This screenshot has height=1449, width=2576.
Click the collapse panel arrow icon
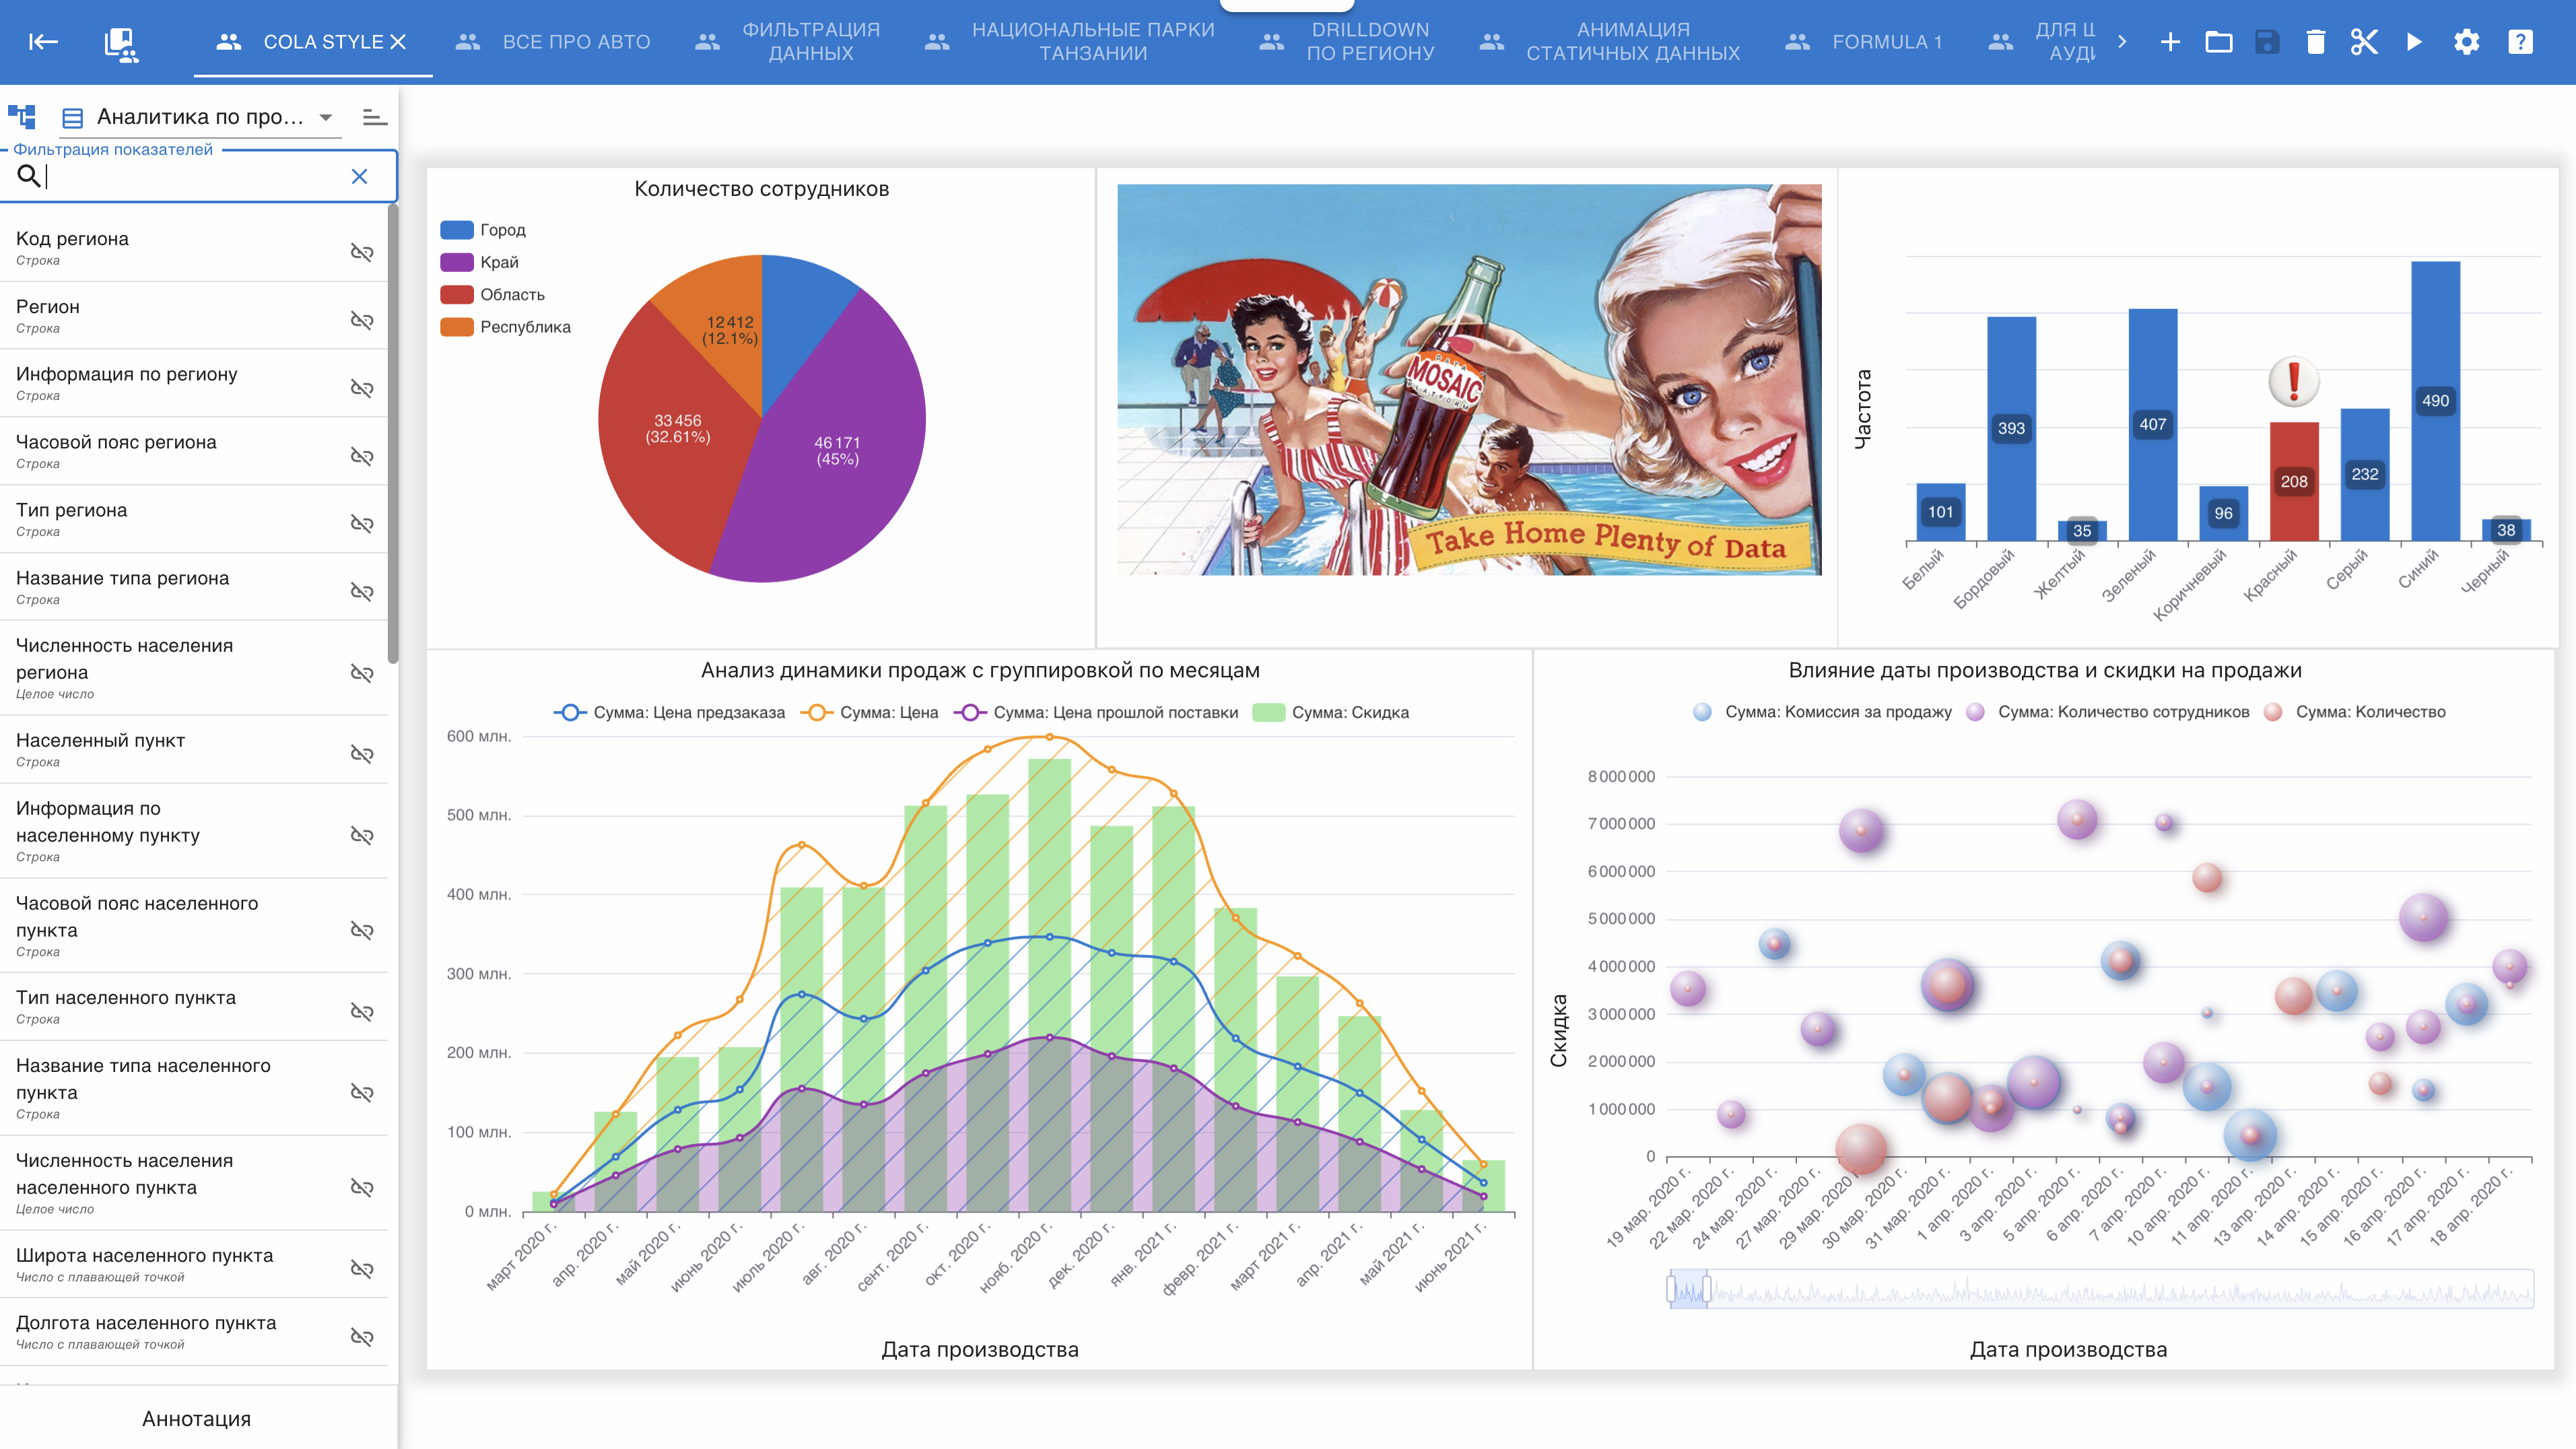[x=43, y=42]
